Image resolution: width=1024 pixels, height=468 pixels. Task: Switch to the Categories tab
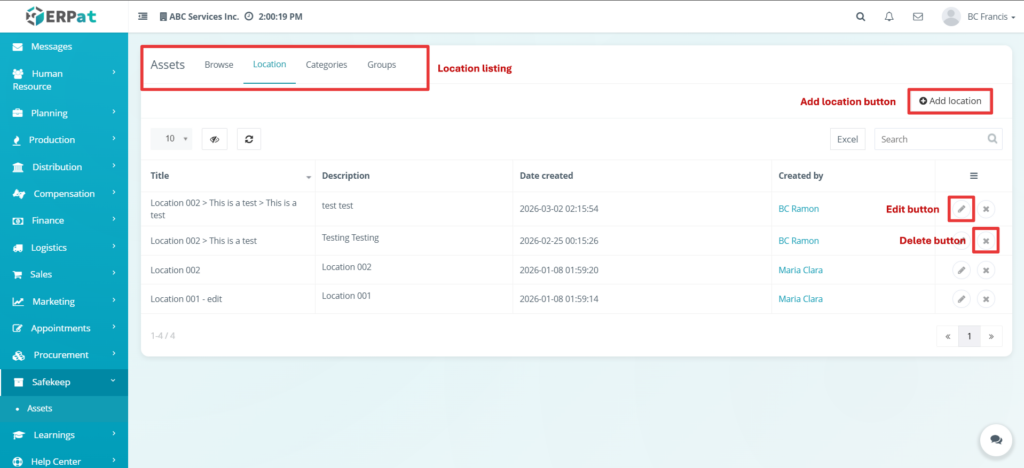point(326,65)
